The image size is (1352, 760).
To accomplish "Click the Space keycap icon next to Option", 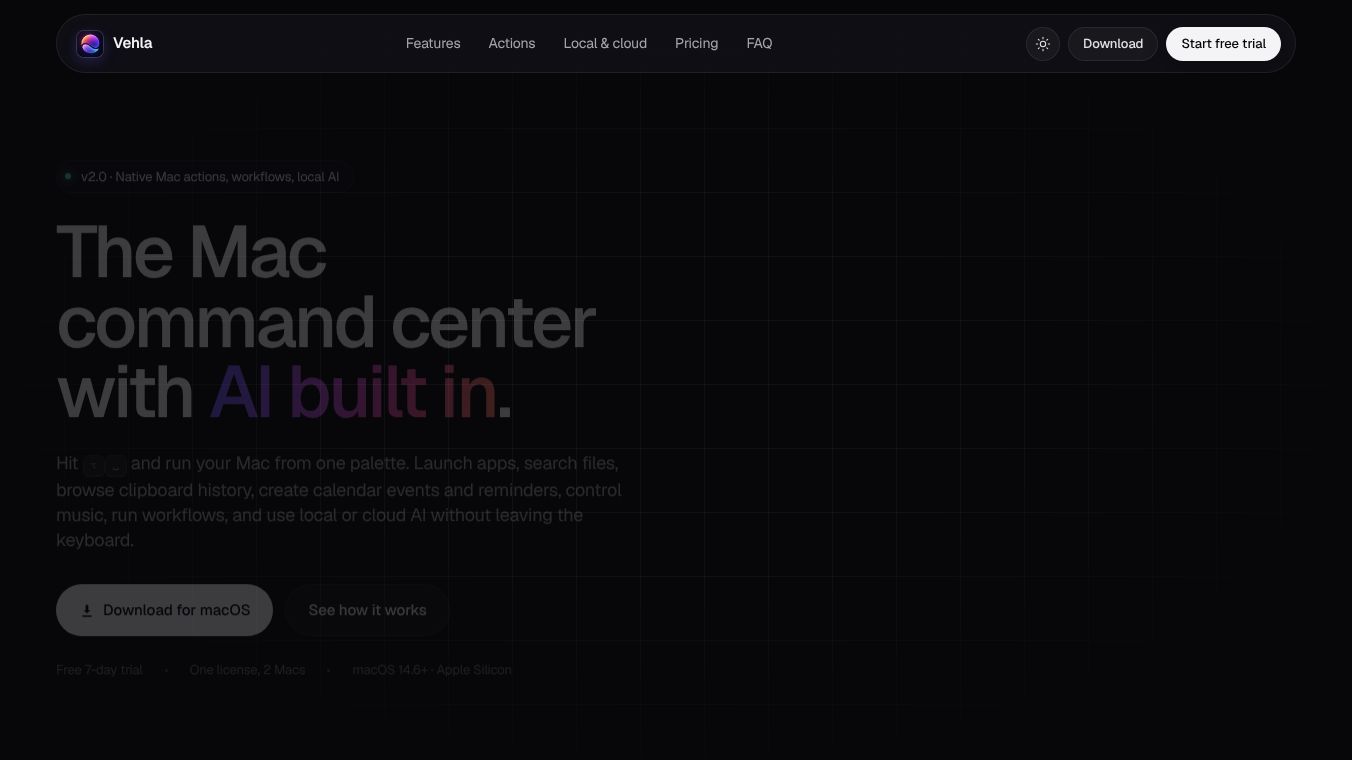I will click(116, 465).
